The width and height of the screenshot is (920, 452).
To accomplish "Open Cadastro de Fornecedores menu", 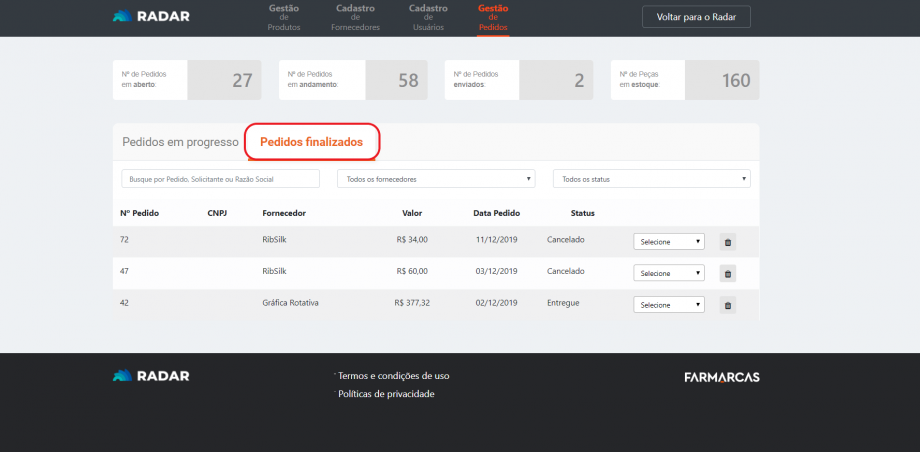I will [355, 17].
